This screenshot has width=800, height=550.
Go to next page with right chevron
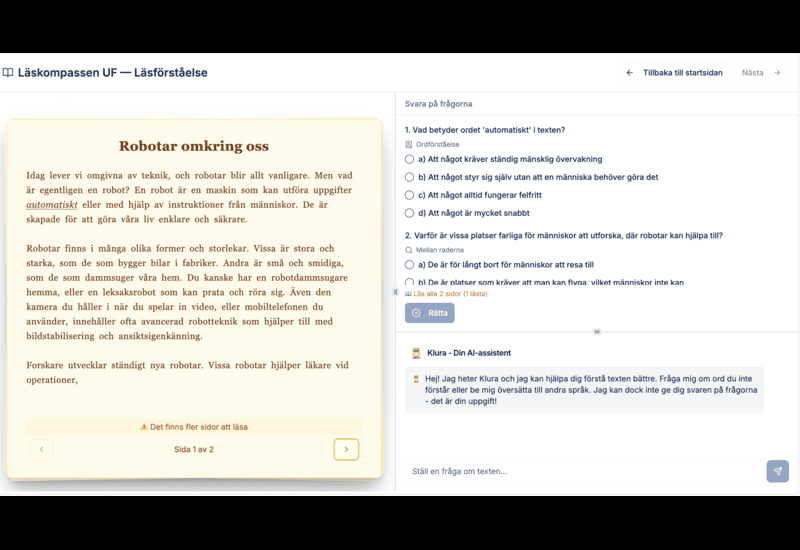pyautogui.click(x=346, y=450)
